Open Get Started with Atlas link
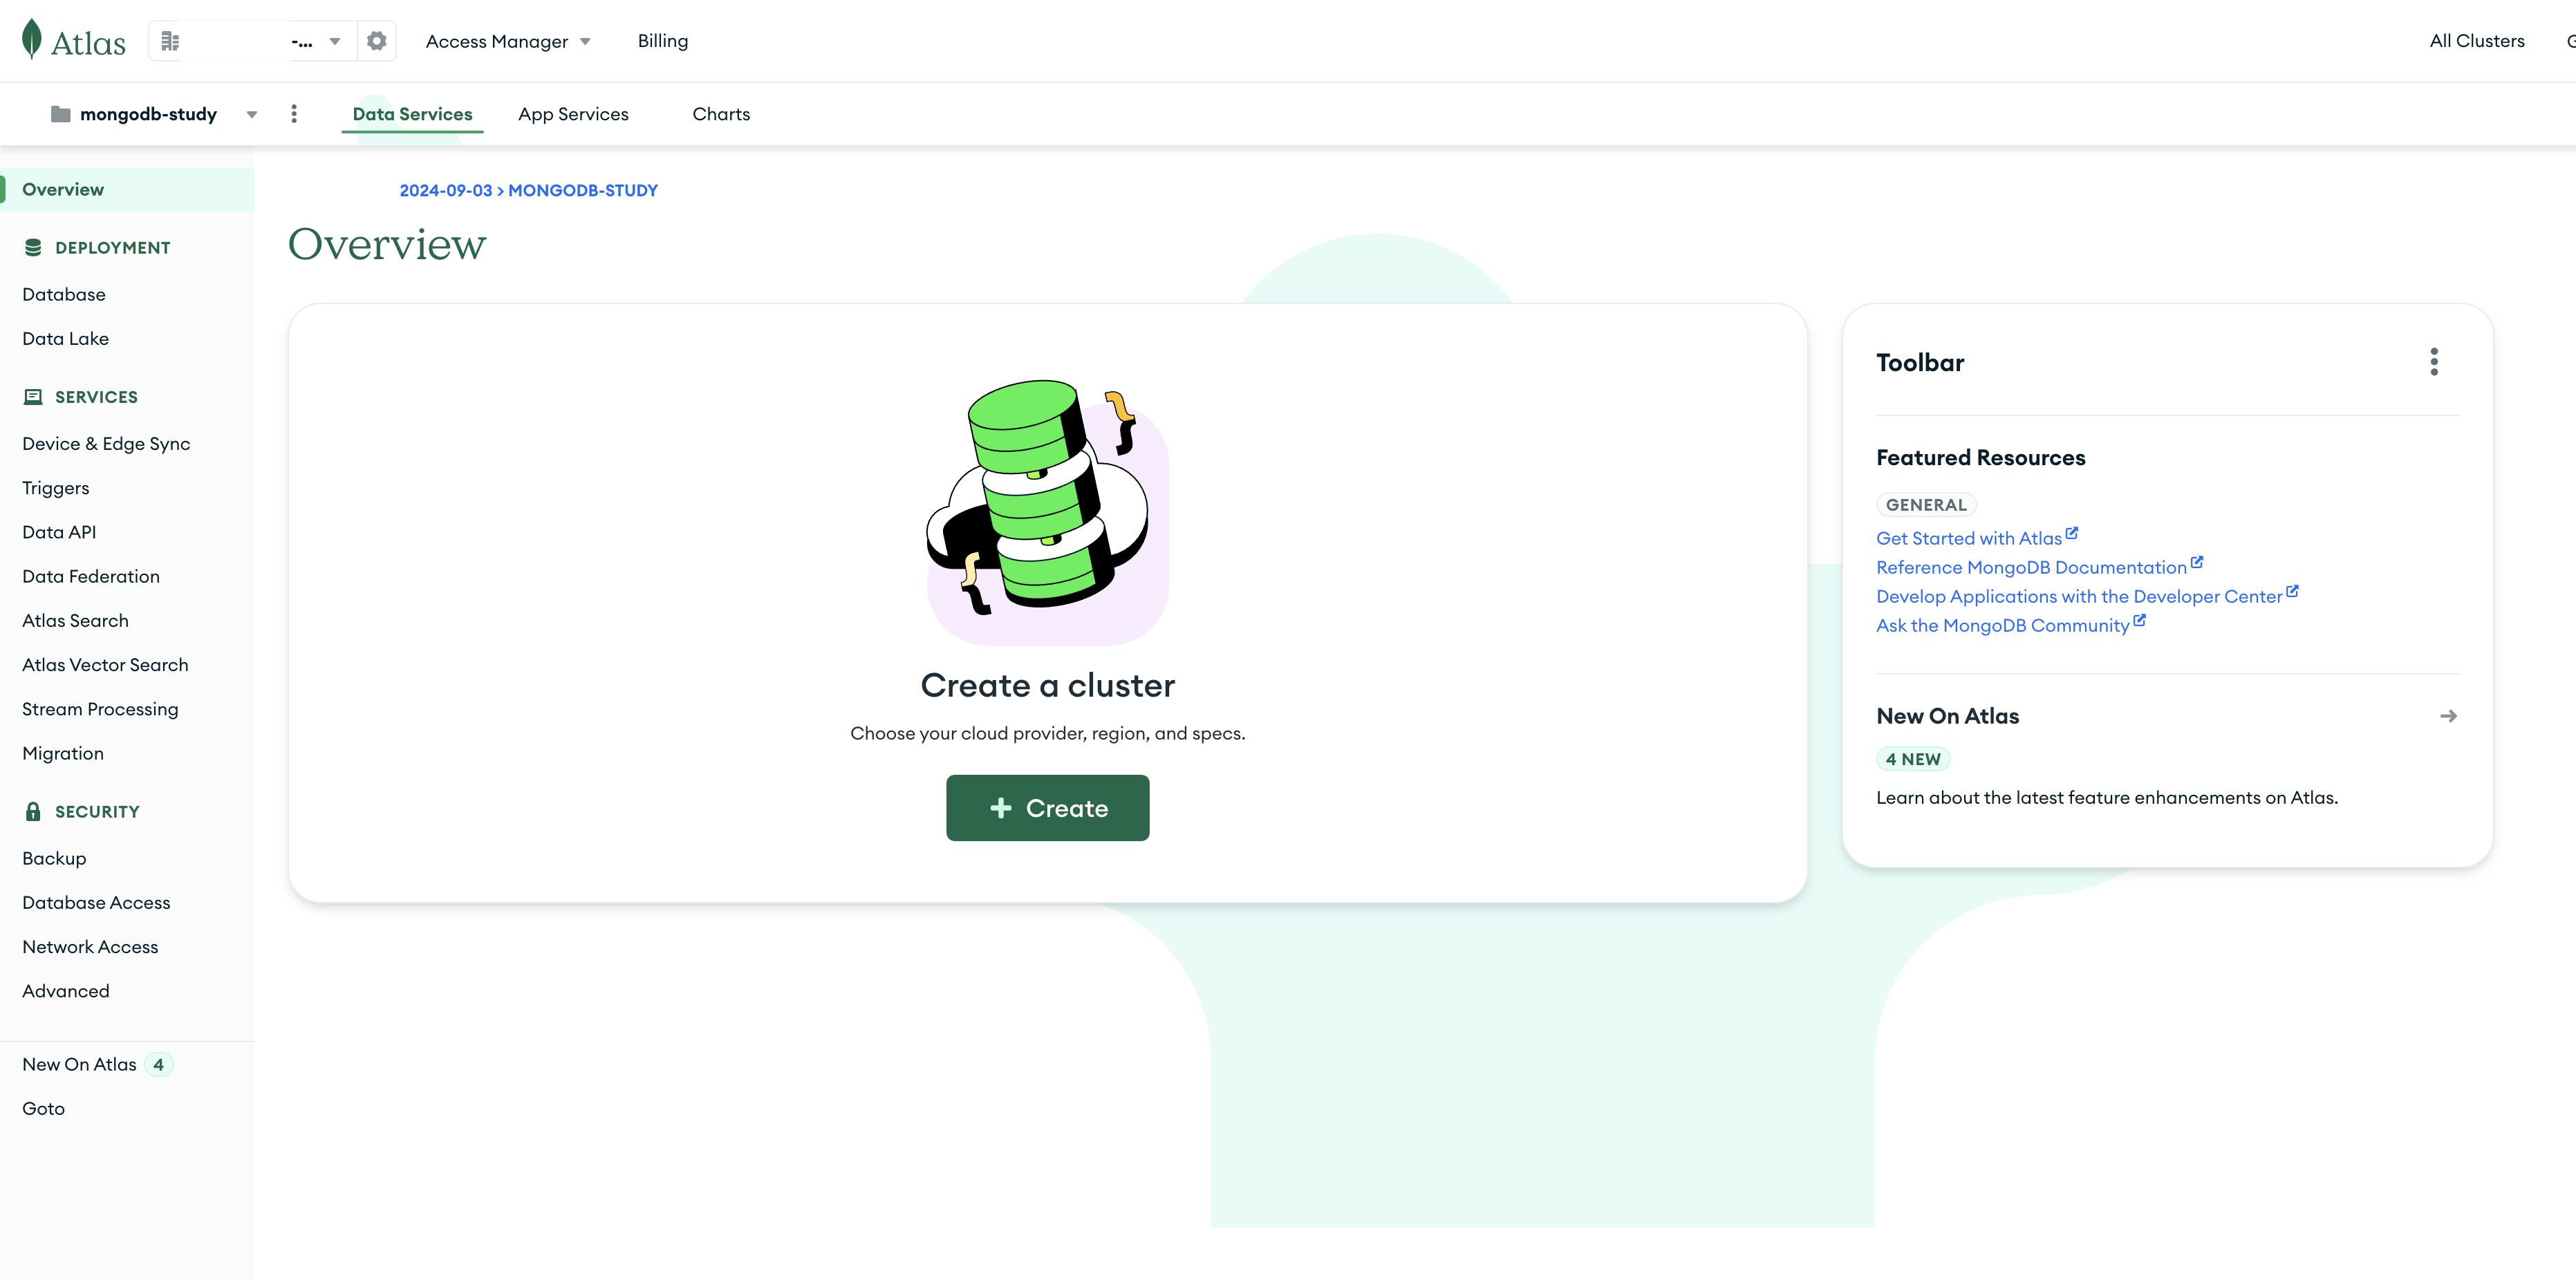Screen dimensions: 2576x1280 1968,538
